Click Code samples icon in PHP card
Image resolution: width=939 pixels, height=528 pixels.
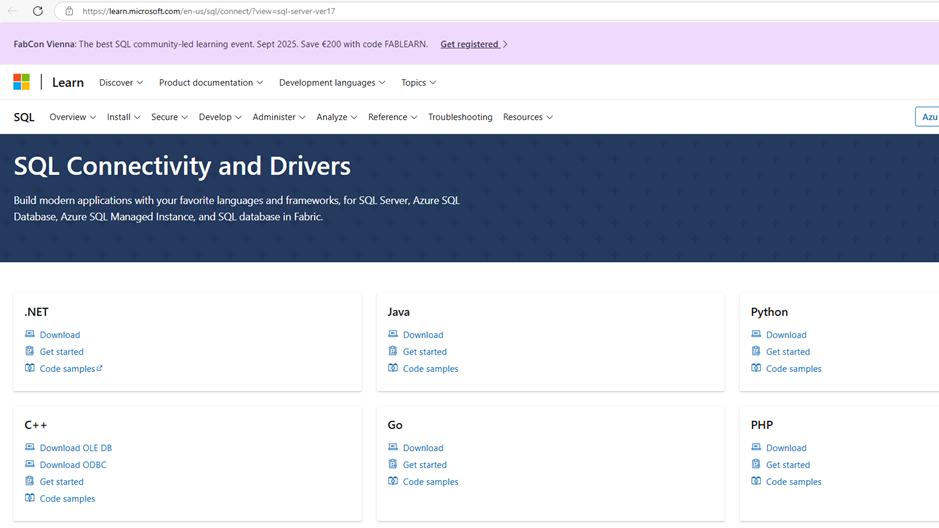[756, 481]
